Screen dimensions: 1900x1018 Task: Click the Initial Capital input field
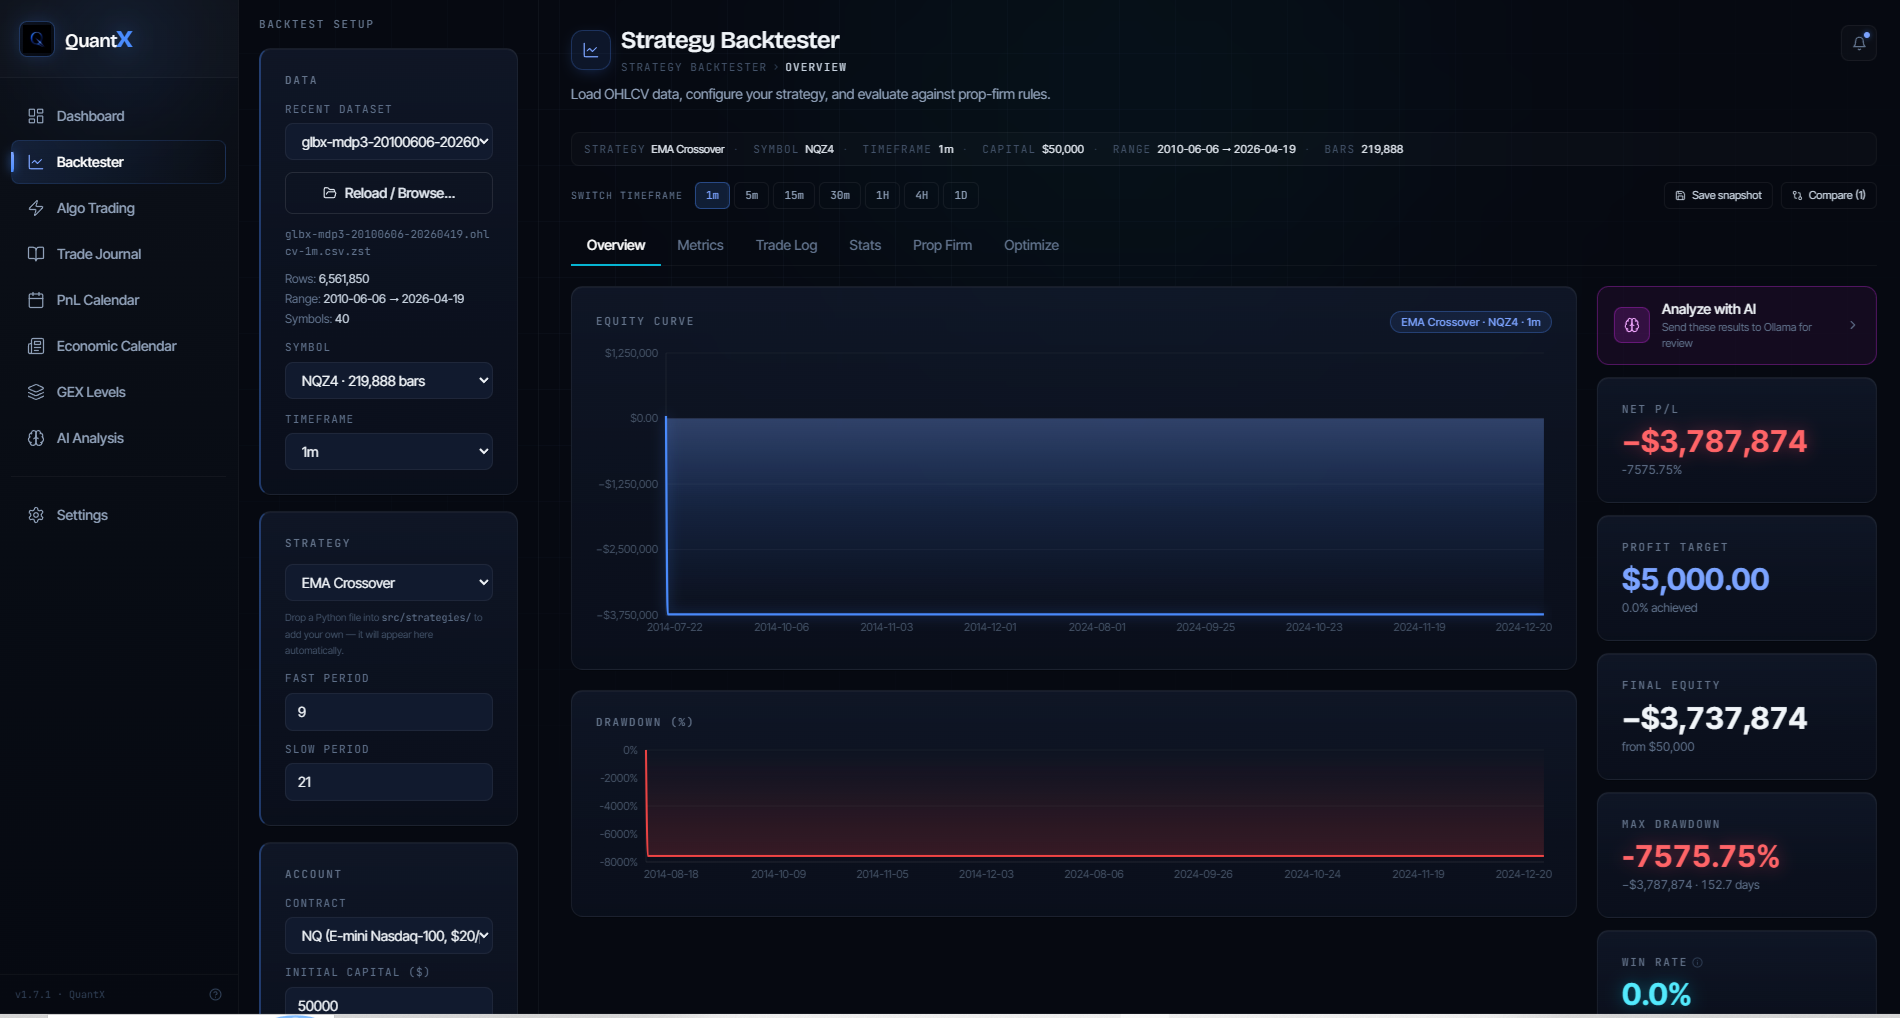tap(389, 1002)
